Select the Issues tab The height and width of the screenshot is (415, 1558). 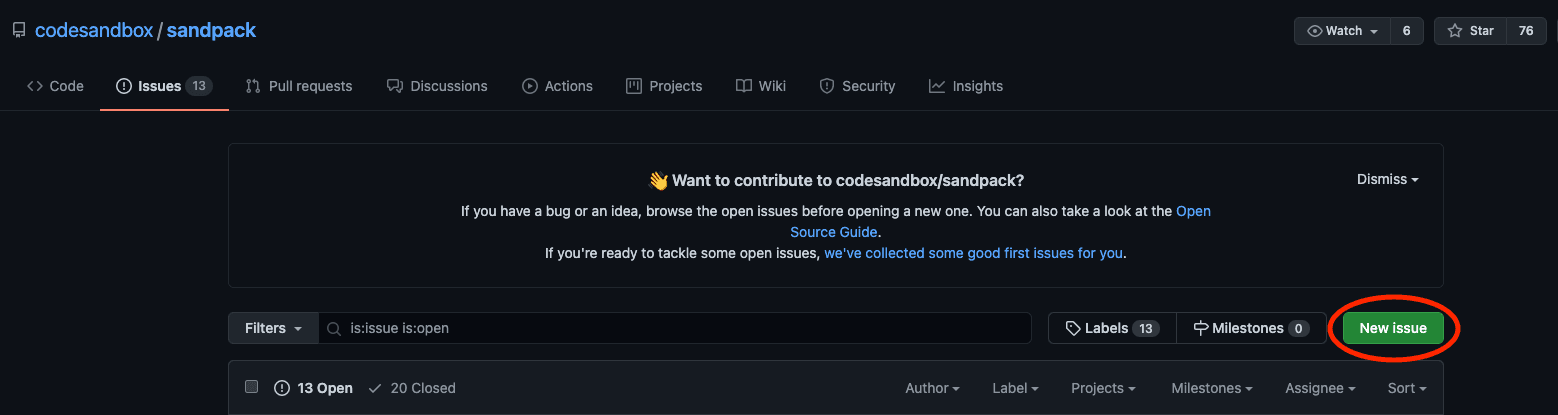(164, 86)
